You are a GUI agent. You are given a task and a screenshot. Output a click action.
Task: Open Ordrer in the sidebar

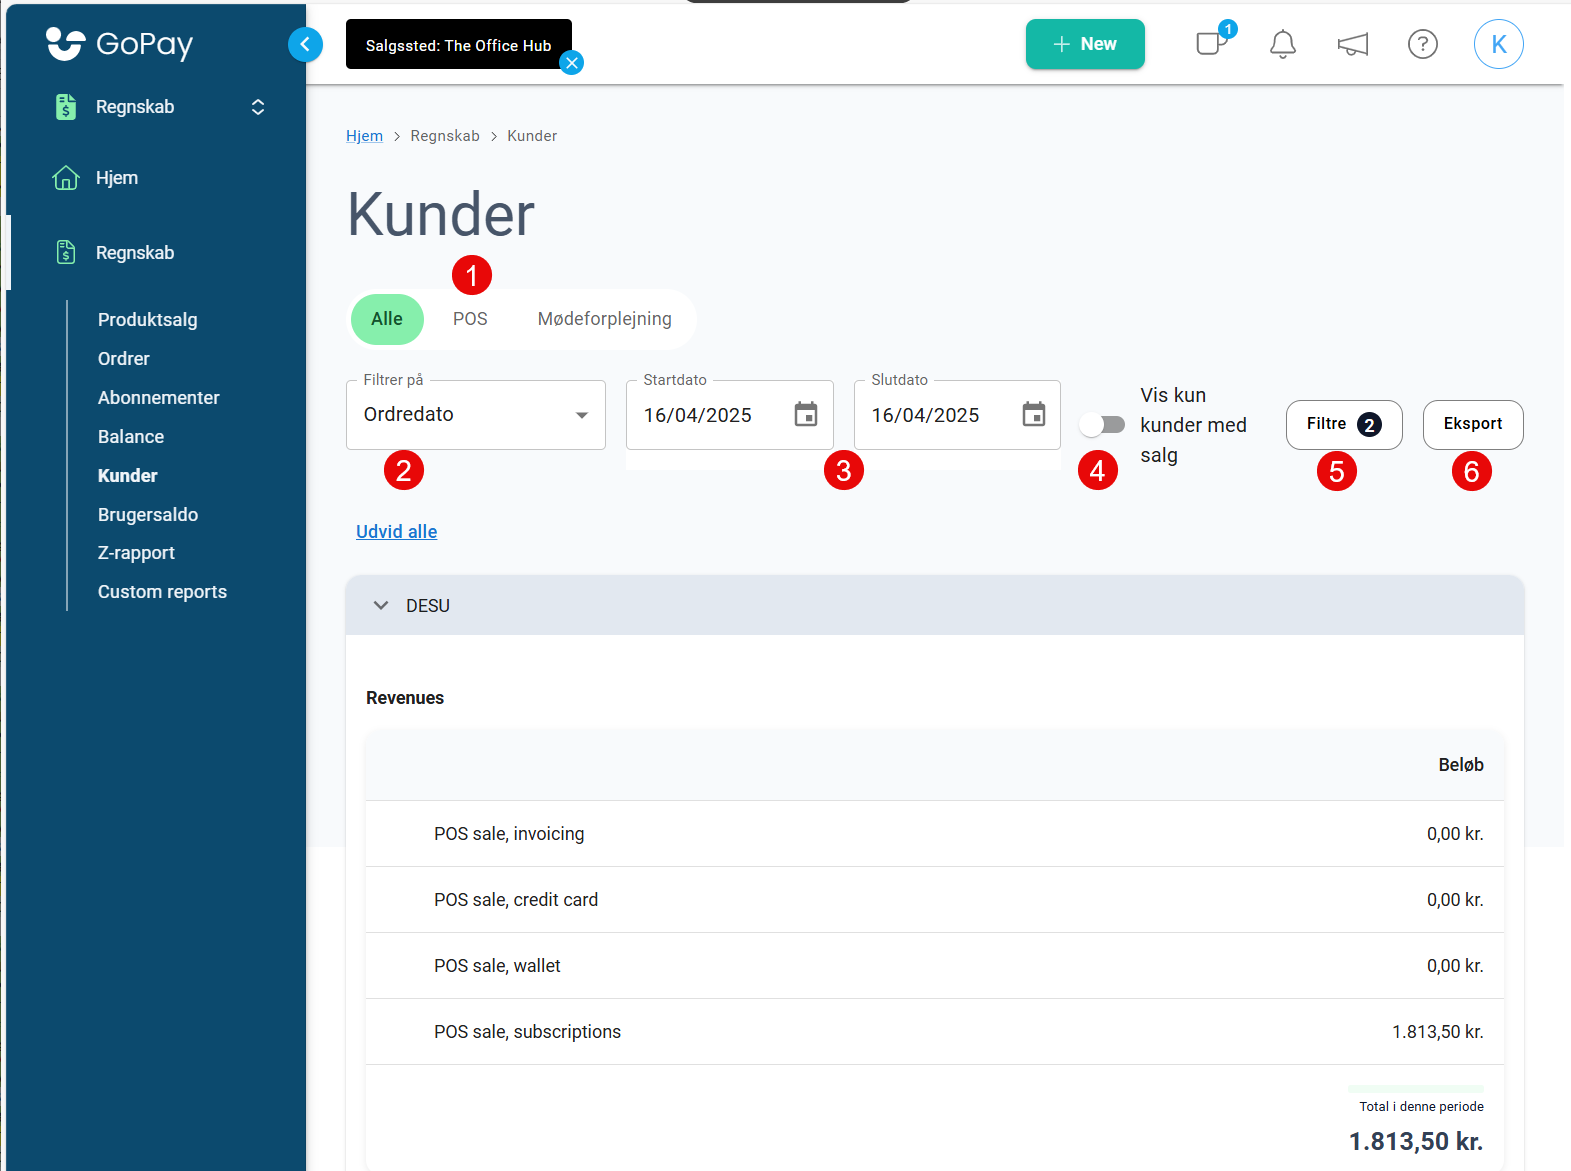[x=124, y=359]
